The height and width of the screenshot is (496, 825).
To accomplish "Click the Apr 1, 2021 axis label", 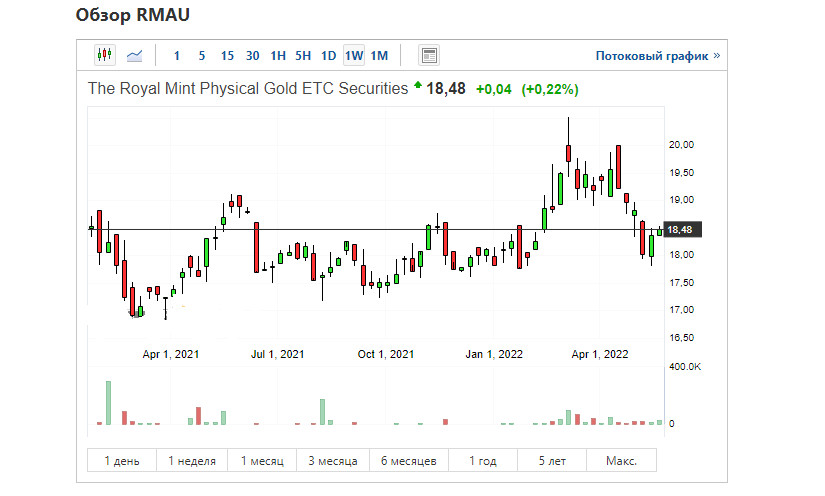I will click(x=170, y=354).
